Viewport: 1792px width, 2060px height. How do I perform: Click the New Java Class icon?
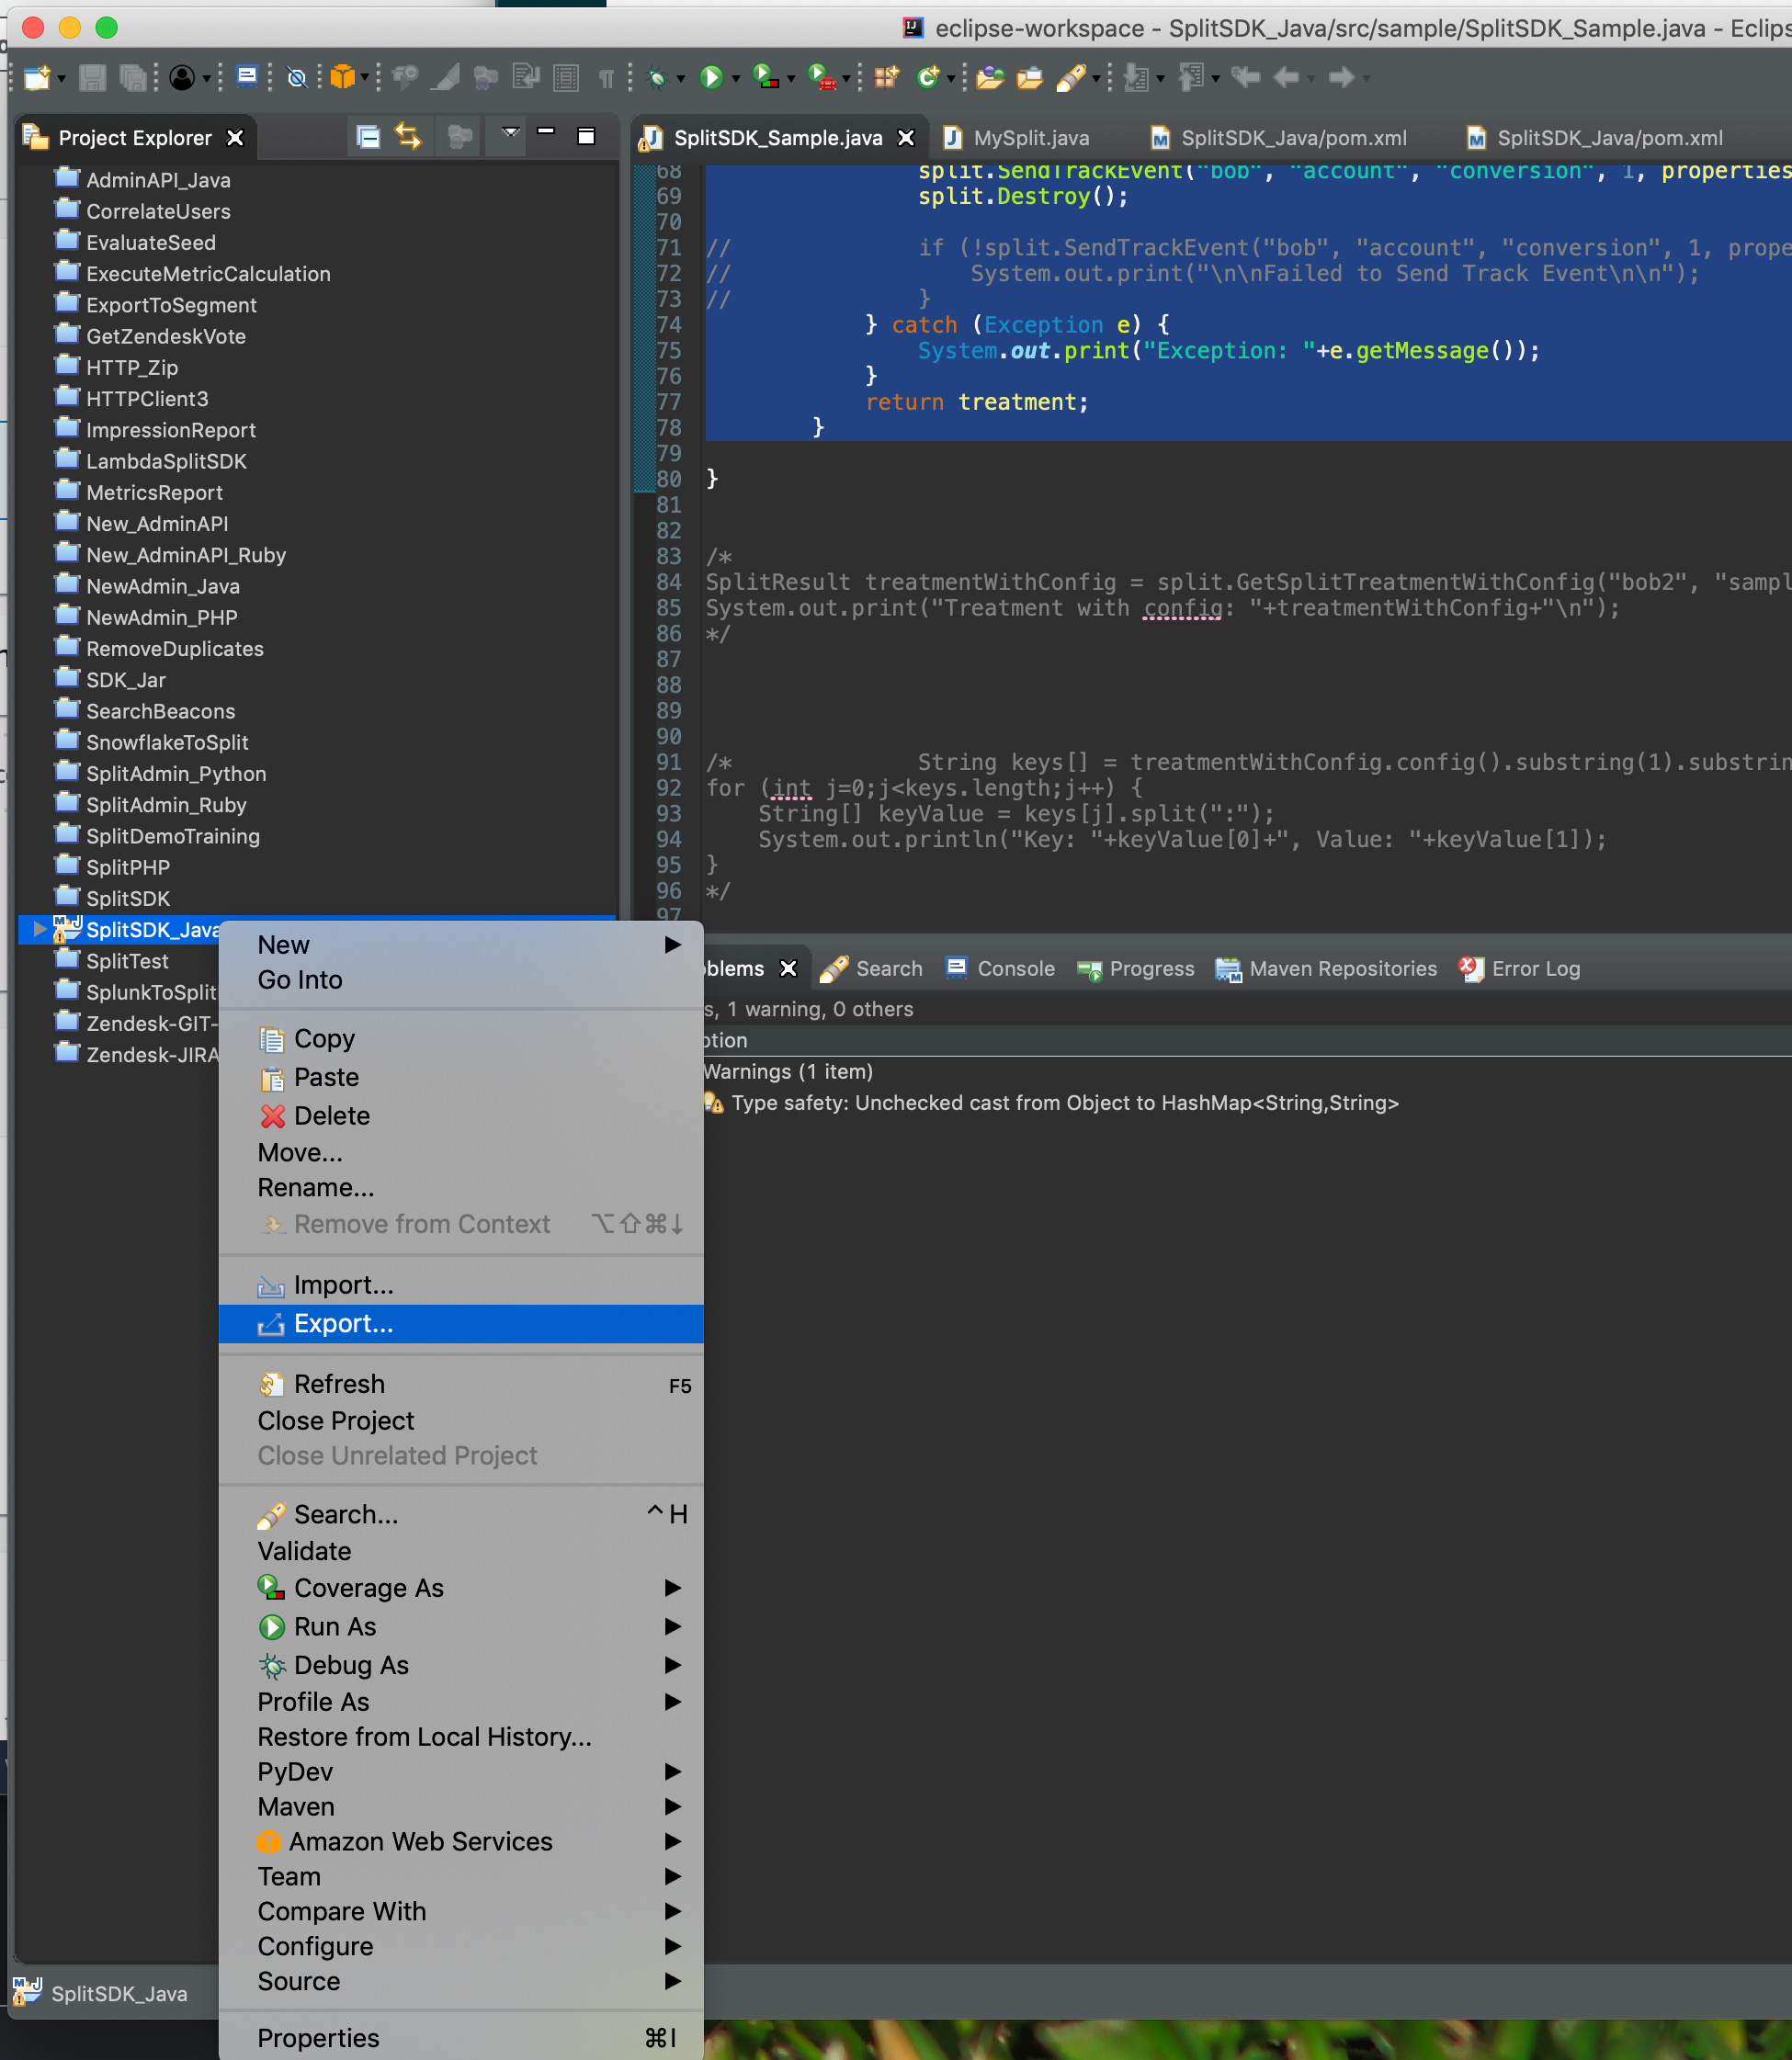pos(928,77)
